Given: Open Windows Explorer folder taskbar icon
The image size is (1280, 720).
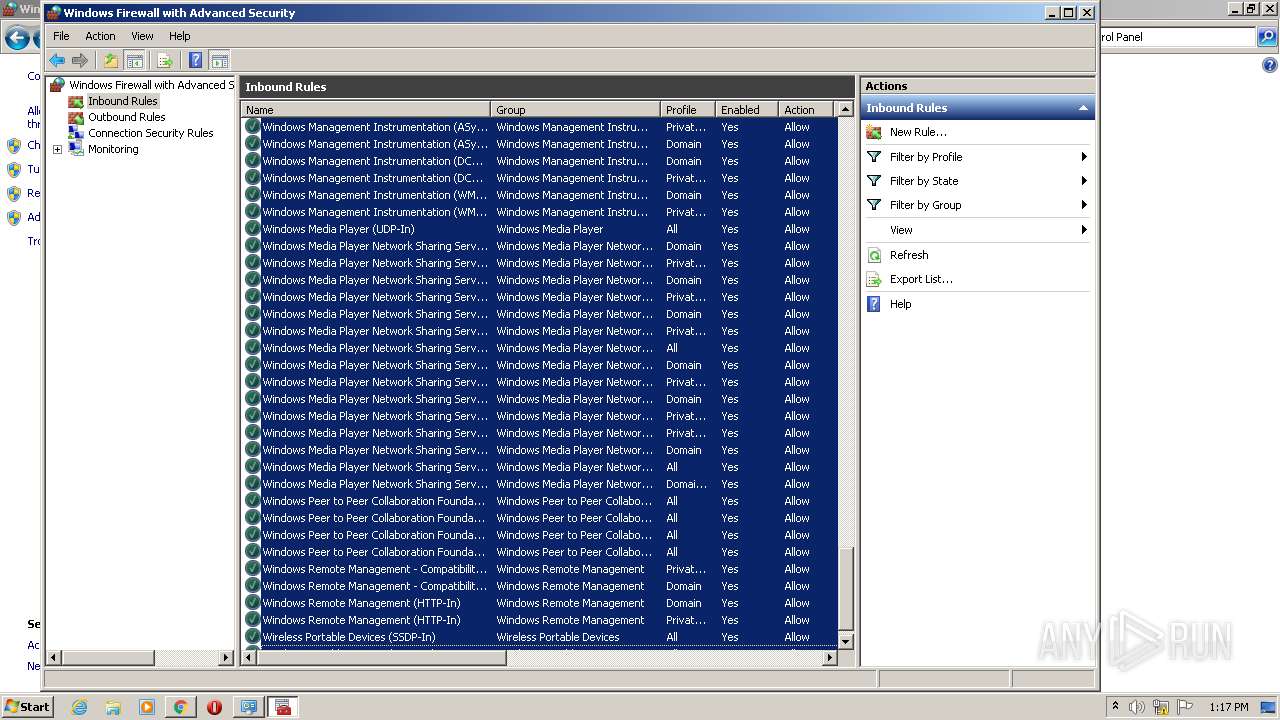Looking at the screenshot, I should [113, 707].
